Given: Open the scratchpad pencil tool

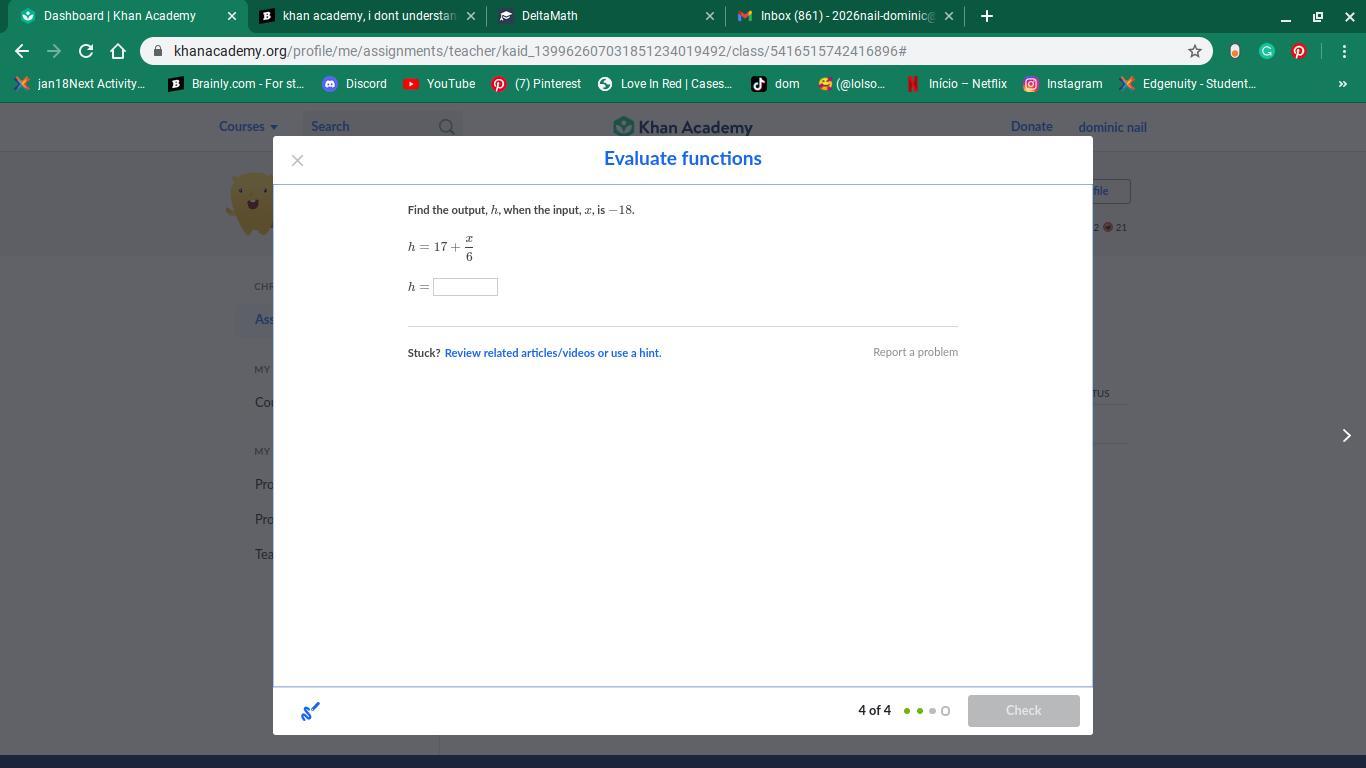Looking at the screenshot, I should tap(310, 711).
